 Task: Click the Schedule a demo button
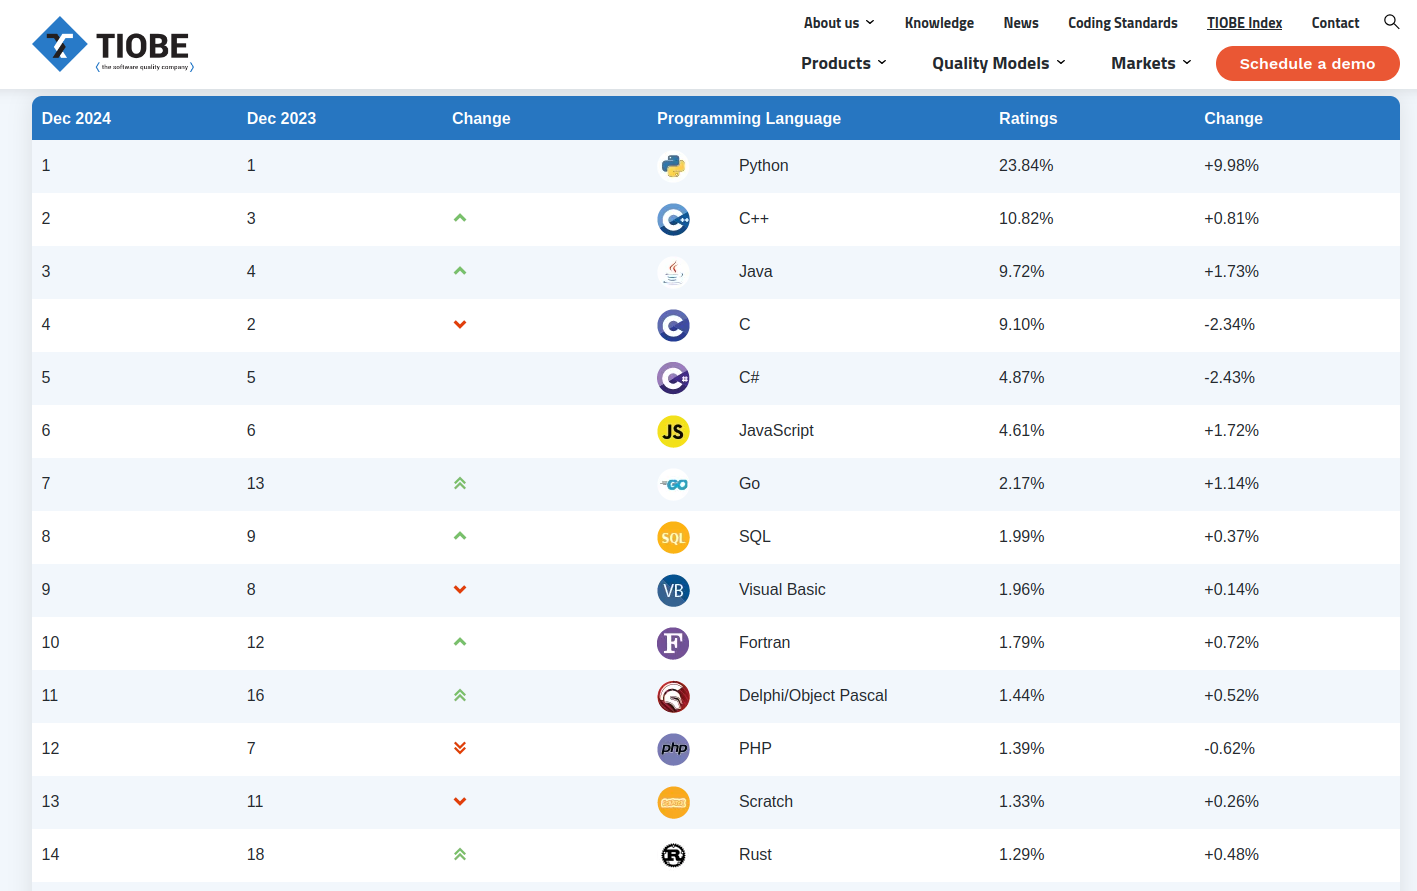click(1307, 63)
